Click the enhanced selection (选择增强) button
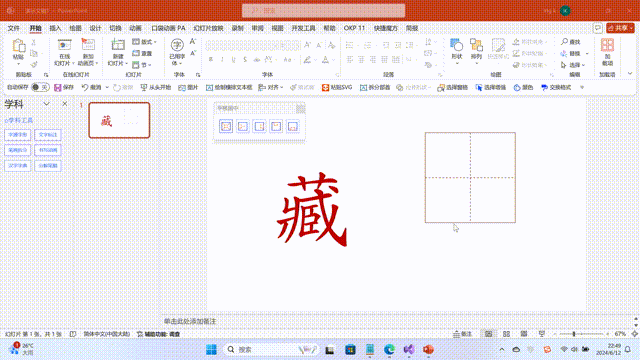Viewport: 640px width, 360px height. coord(491,87)
